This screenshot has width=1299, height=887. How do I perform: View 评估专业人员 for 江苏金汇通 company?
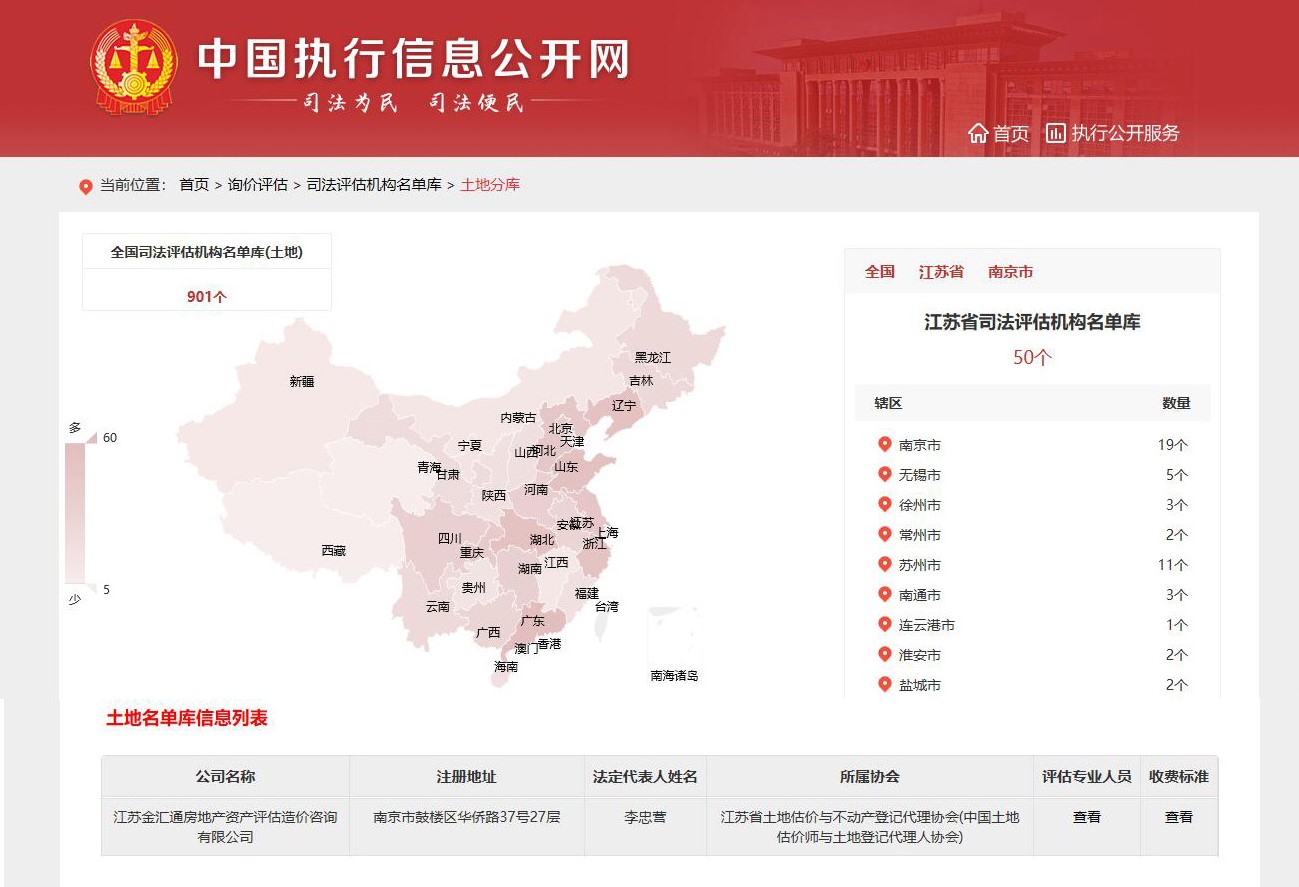click(x=1086, y=817)
